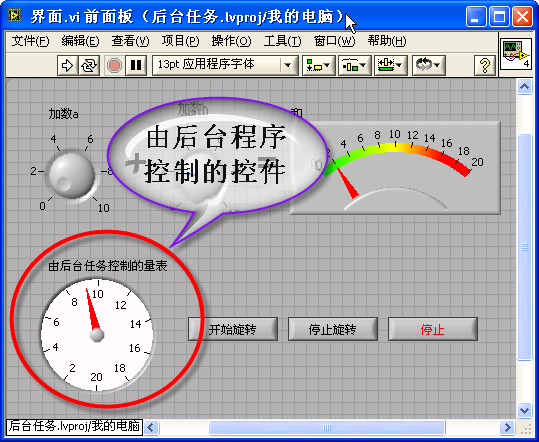The width and height of the screenshot is (539, 442).
Task: Open the Distribute Objects dropdown
Action: pyautogui.click(x=354, y=65)
